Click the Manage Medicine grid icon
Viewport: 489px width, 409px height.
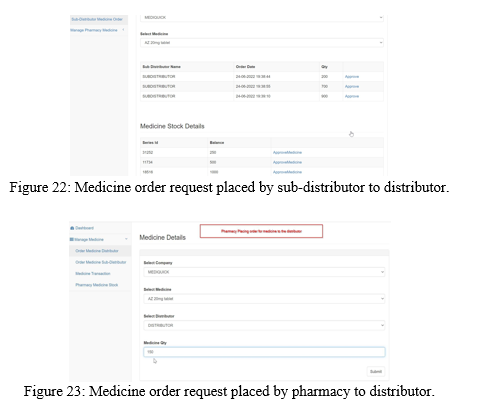tap(71, 239)
